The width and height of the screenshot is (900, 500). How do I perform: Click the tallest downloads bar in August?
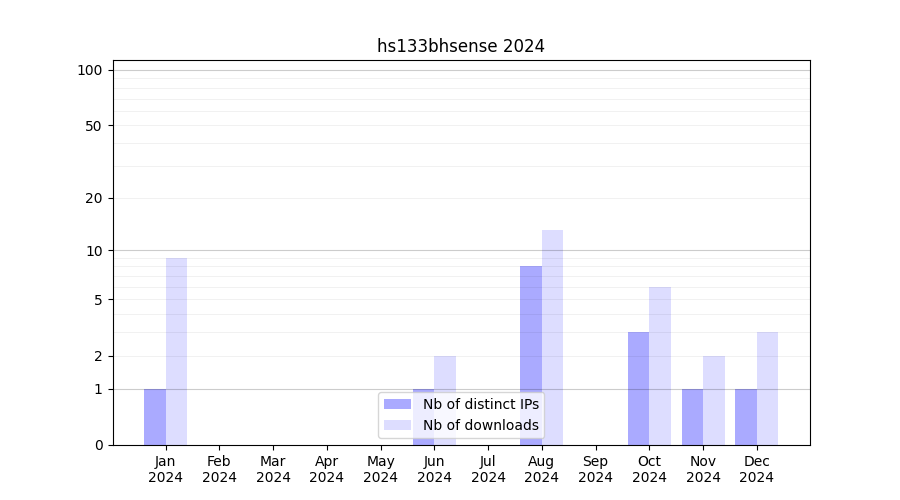pos(552,337)
